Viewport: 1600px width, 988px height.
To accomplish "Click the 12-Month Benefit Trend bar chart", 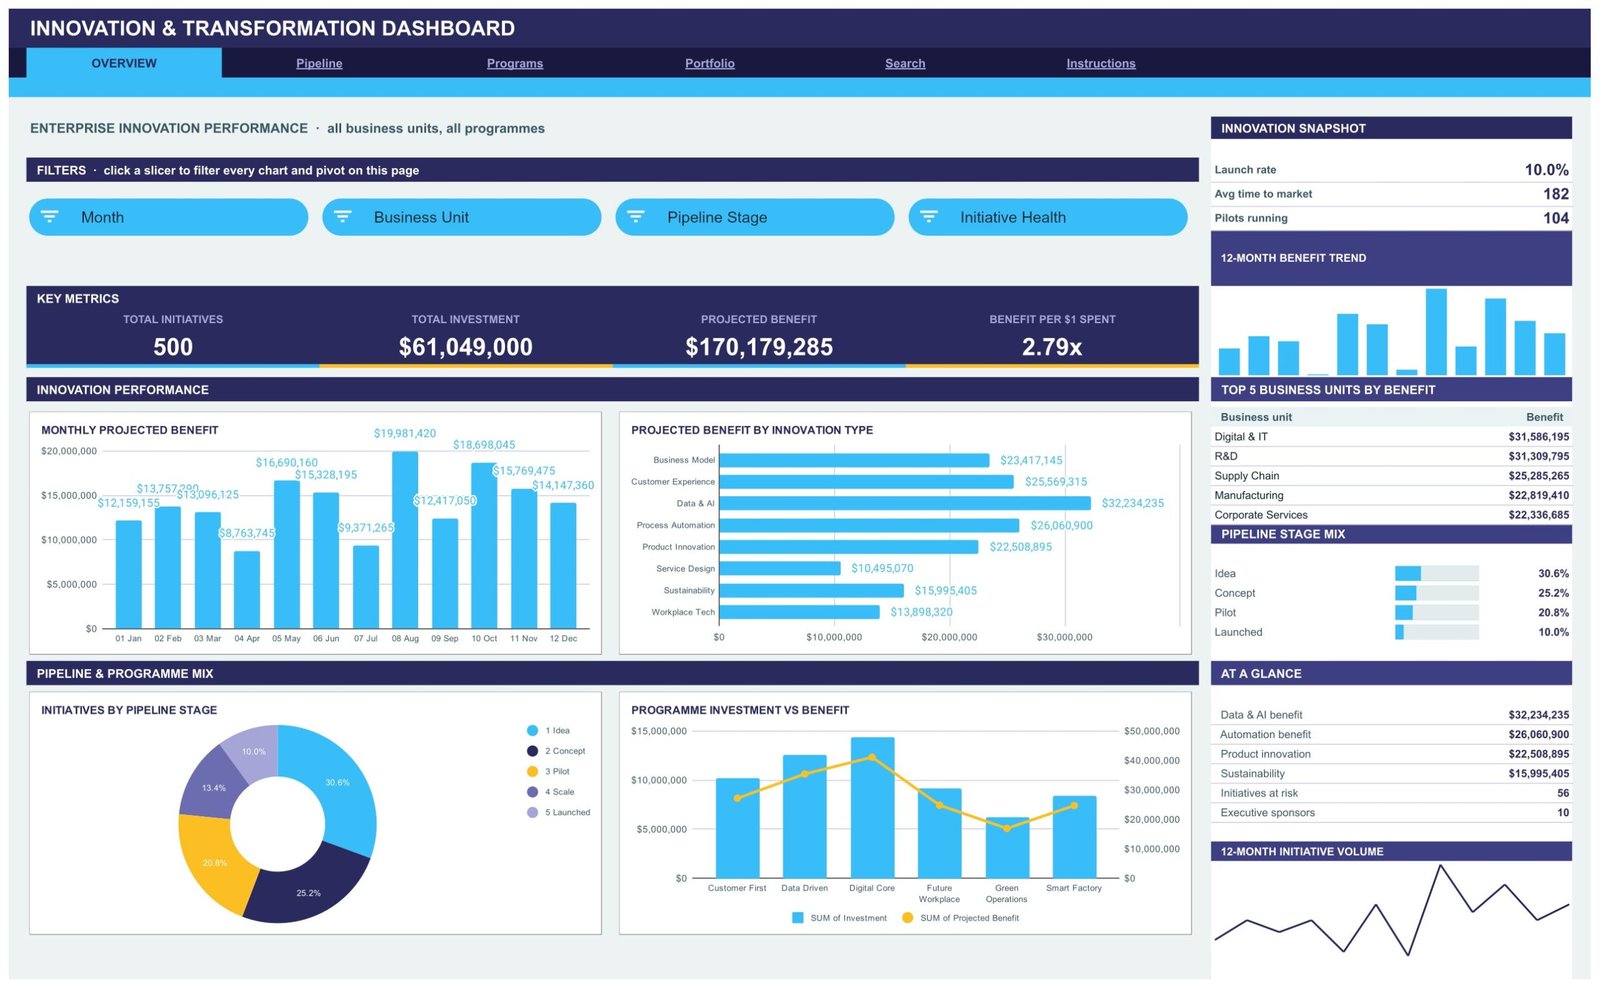I will point(1391,332).
